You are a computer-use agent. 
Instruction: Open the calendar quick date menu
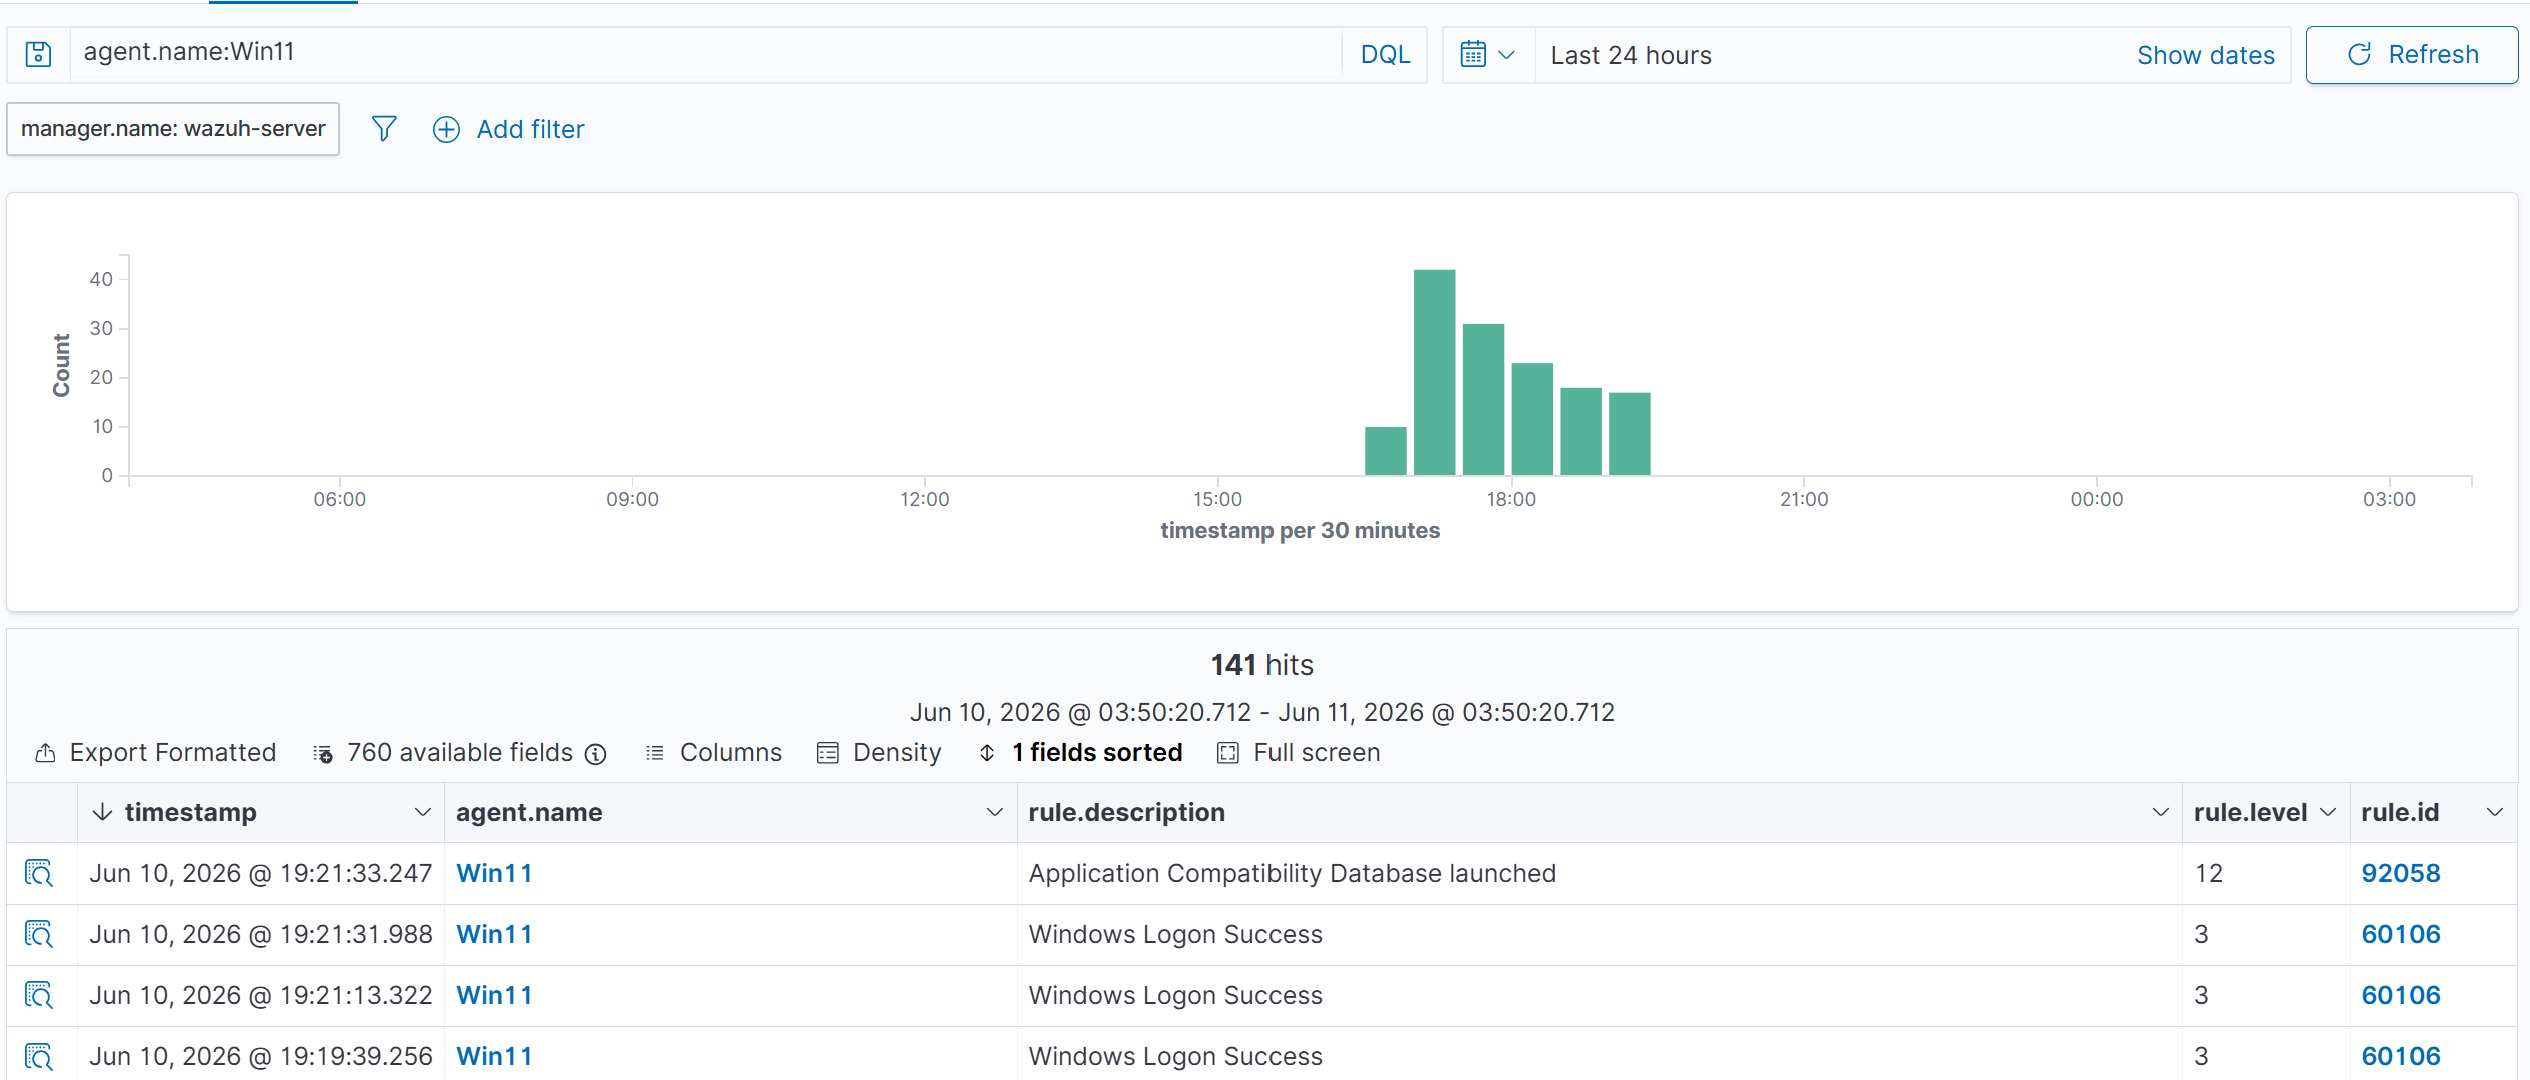coord(1488,55)
